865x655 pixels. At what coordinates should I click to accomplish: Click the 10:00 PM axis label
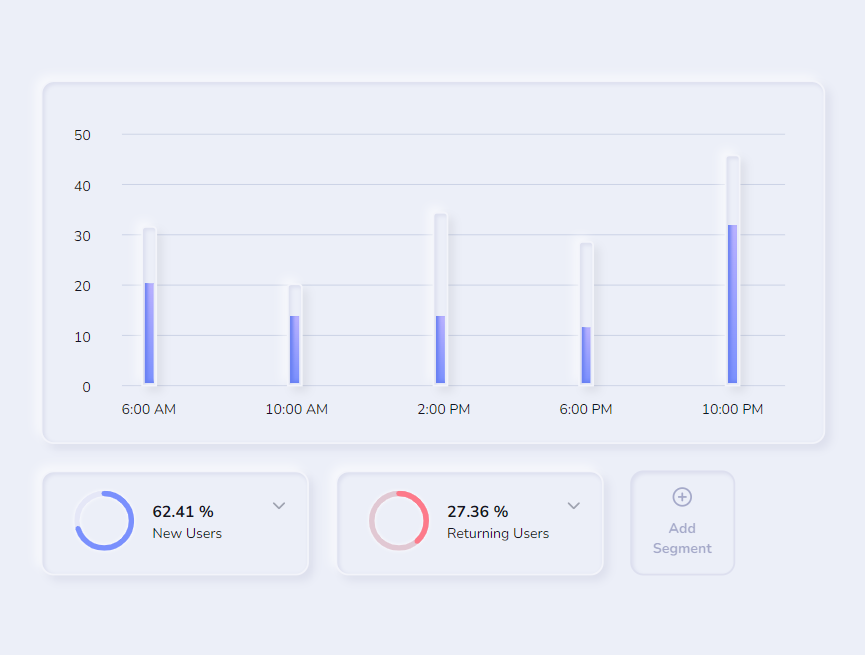click(x=733, y=409)
